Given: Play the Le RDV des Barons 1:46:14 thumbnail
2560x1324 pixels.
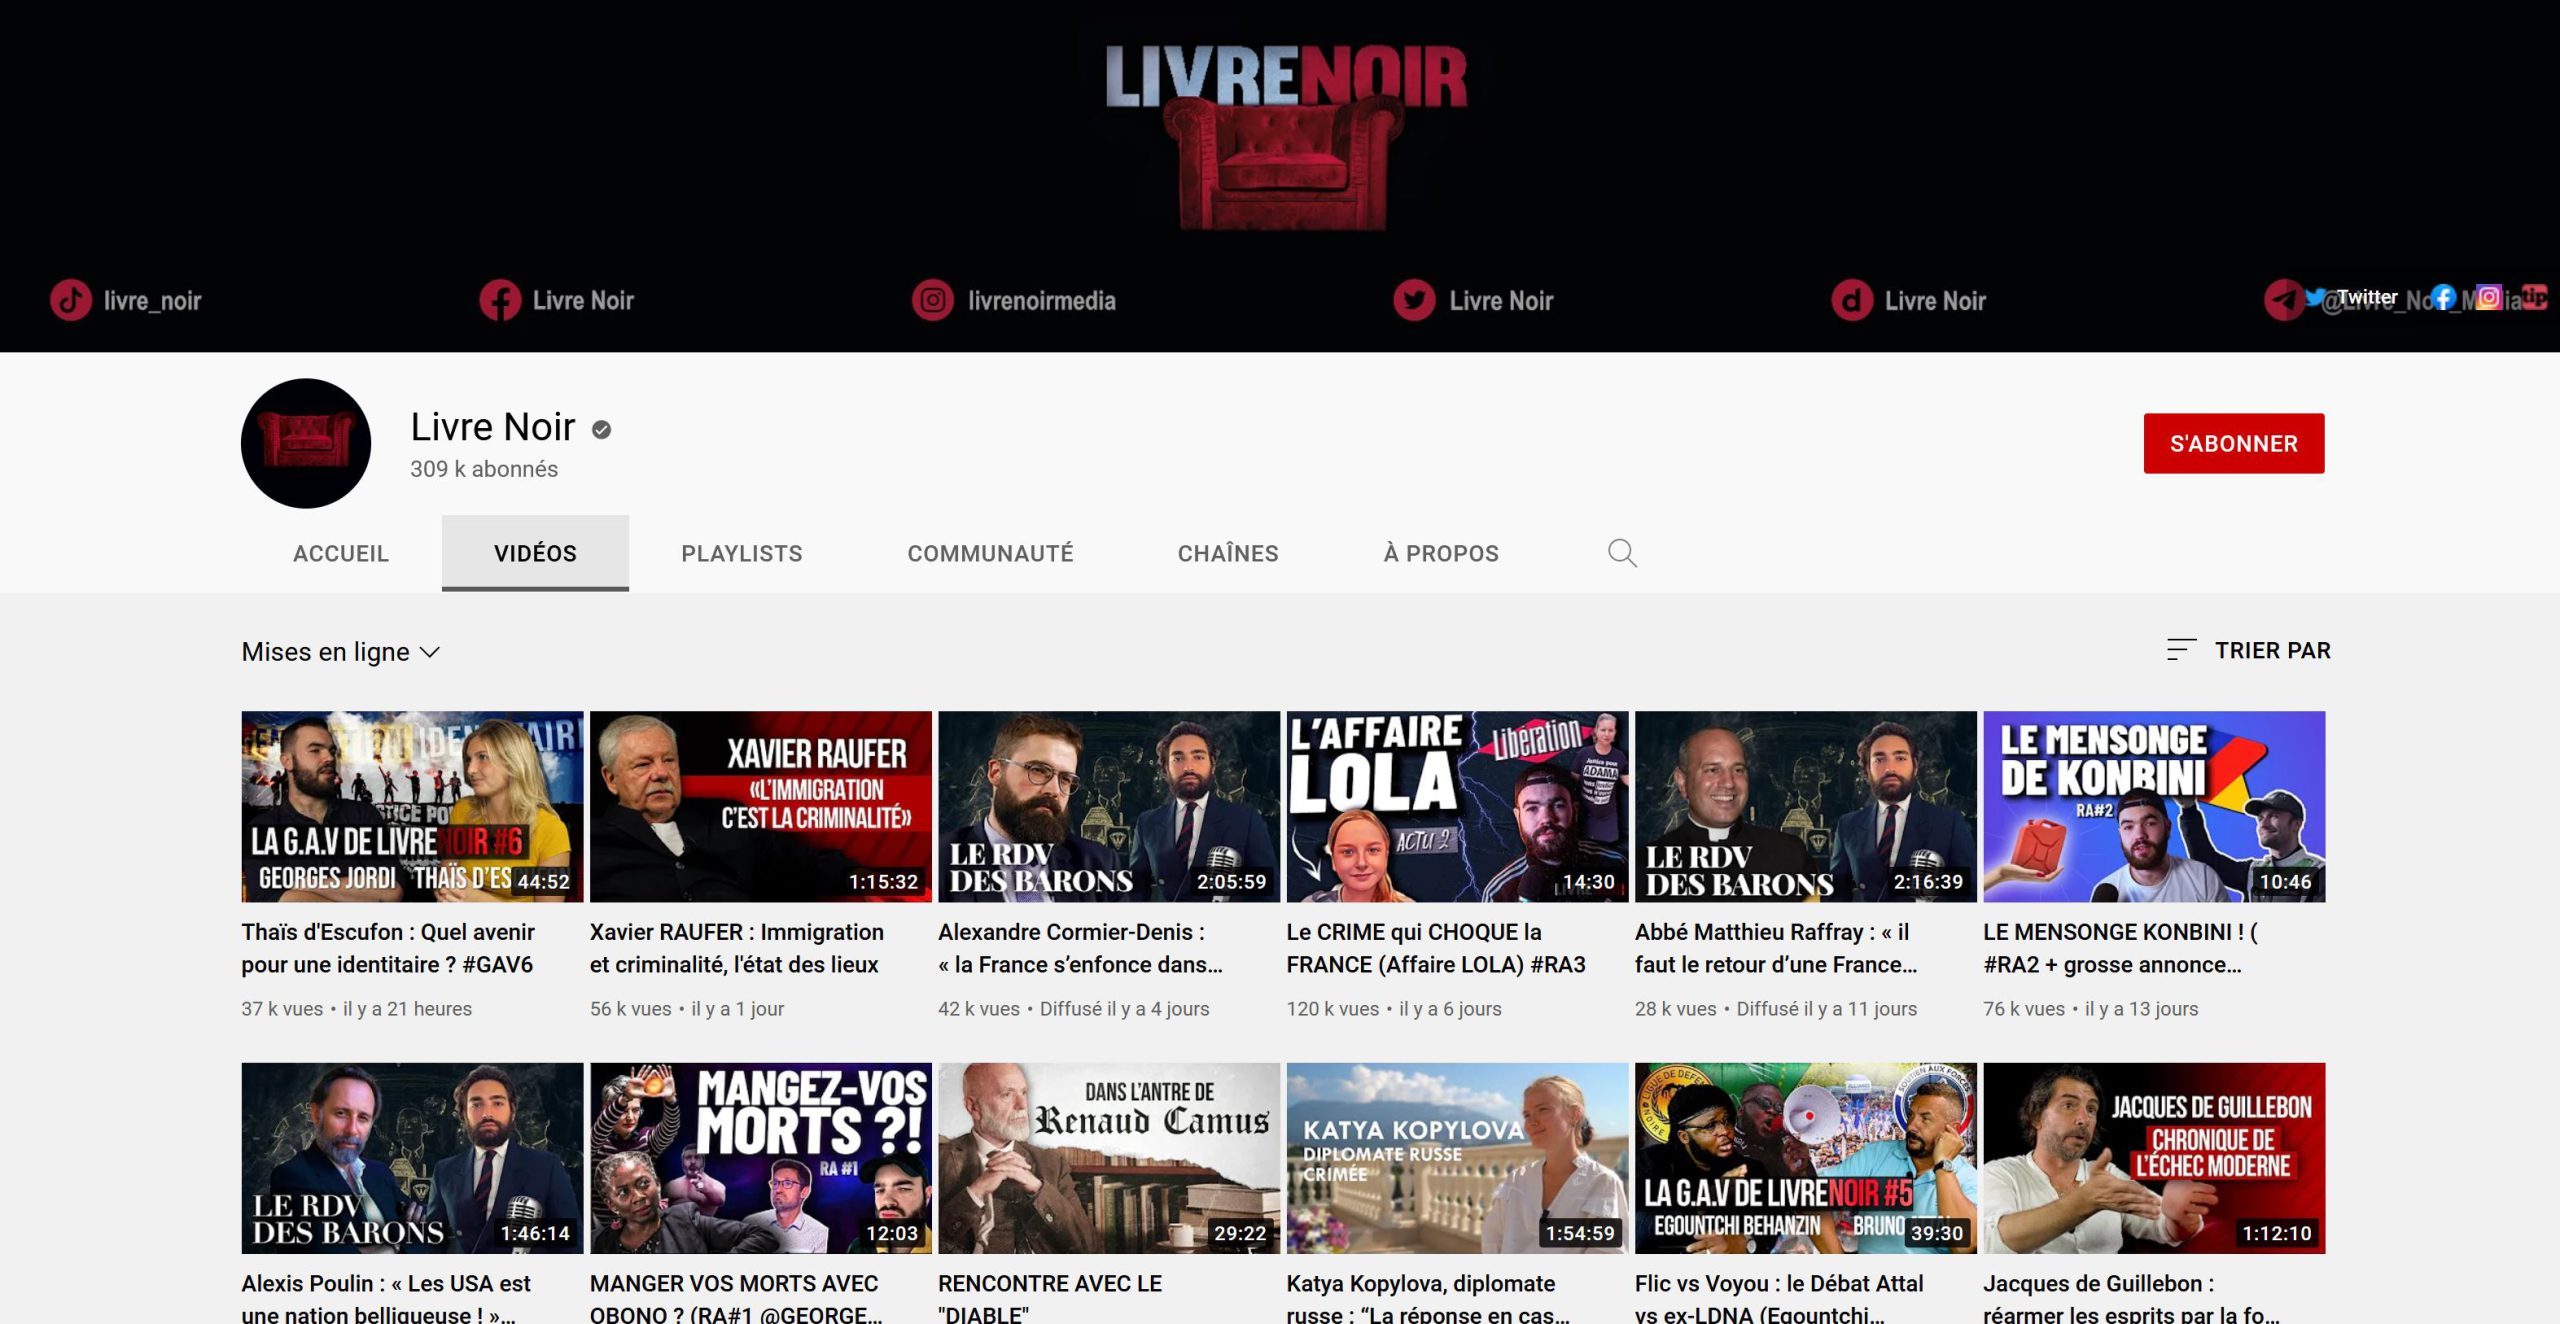Looking at the screenshot, I should click(412, 1158).
